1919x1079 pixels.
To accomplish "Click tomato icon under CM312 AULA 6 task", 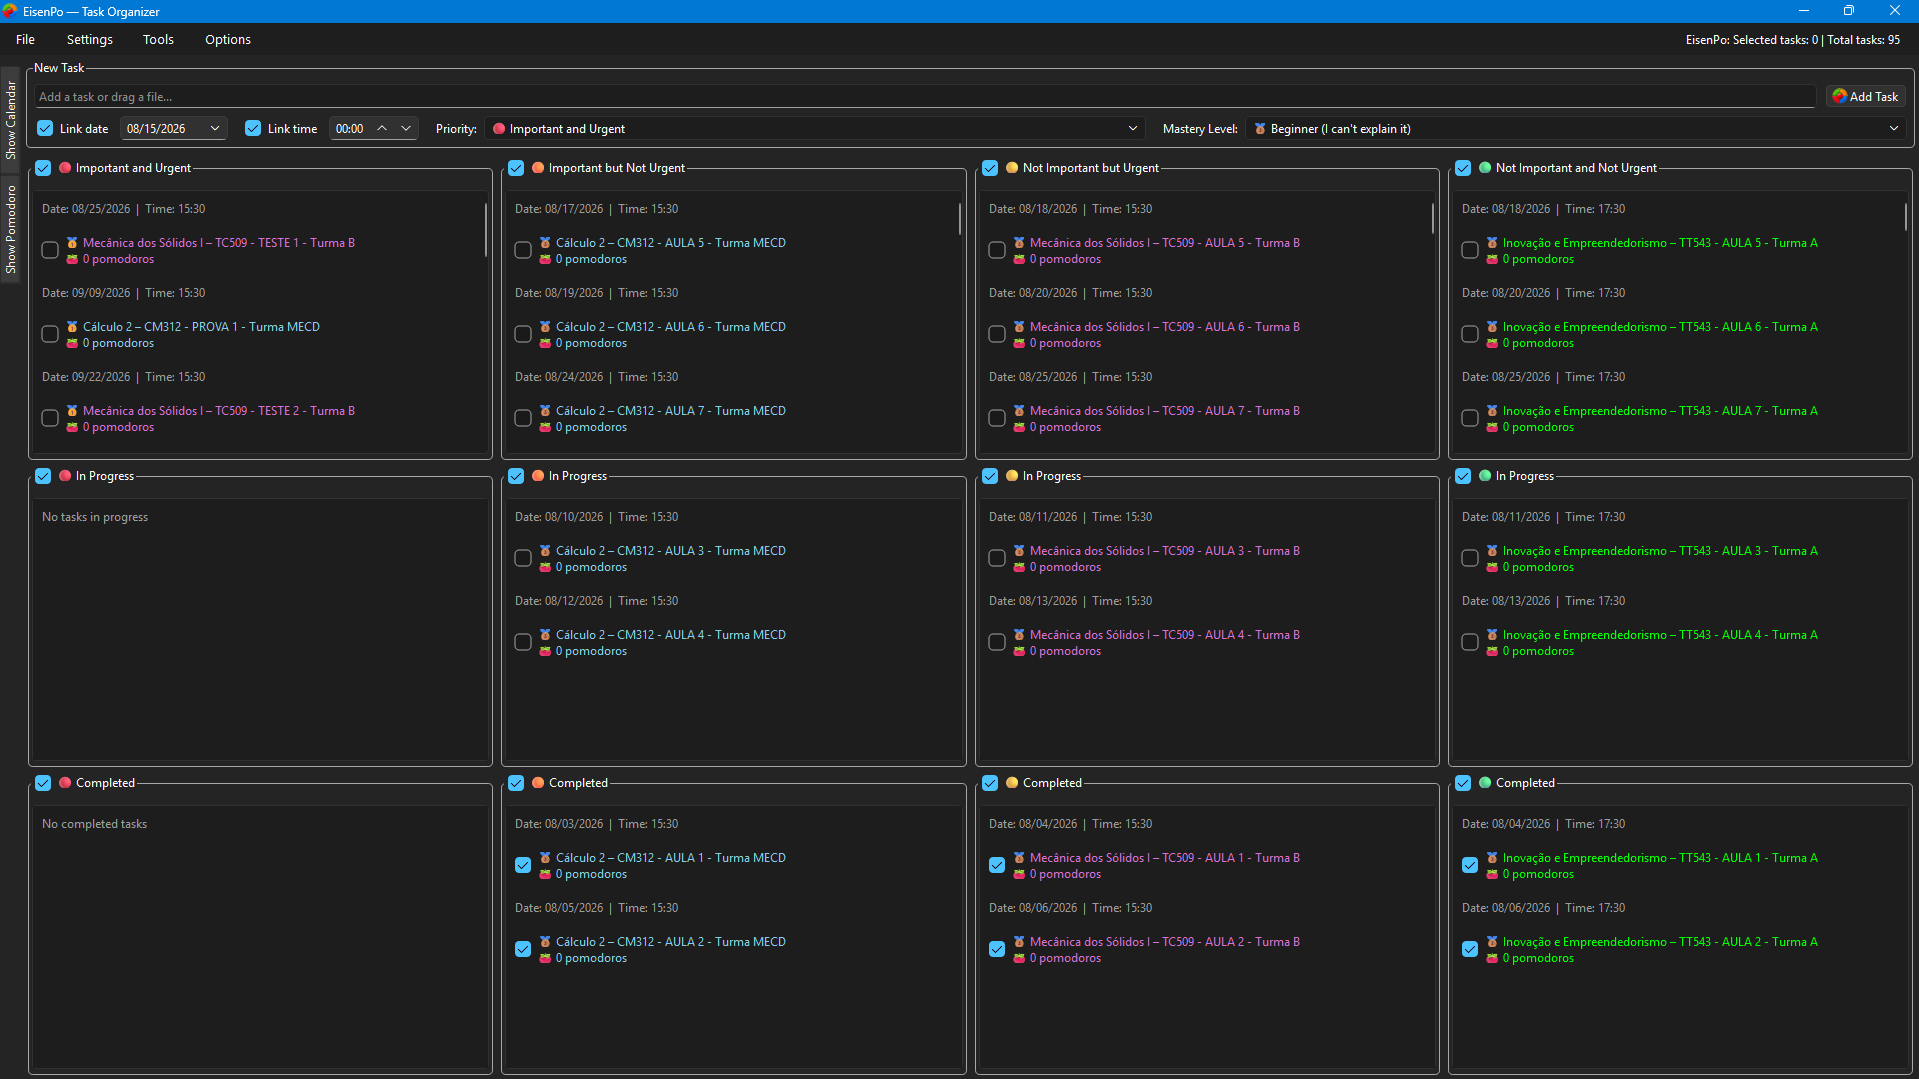I will click(545, 343).
